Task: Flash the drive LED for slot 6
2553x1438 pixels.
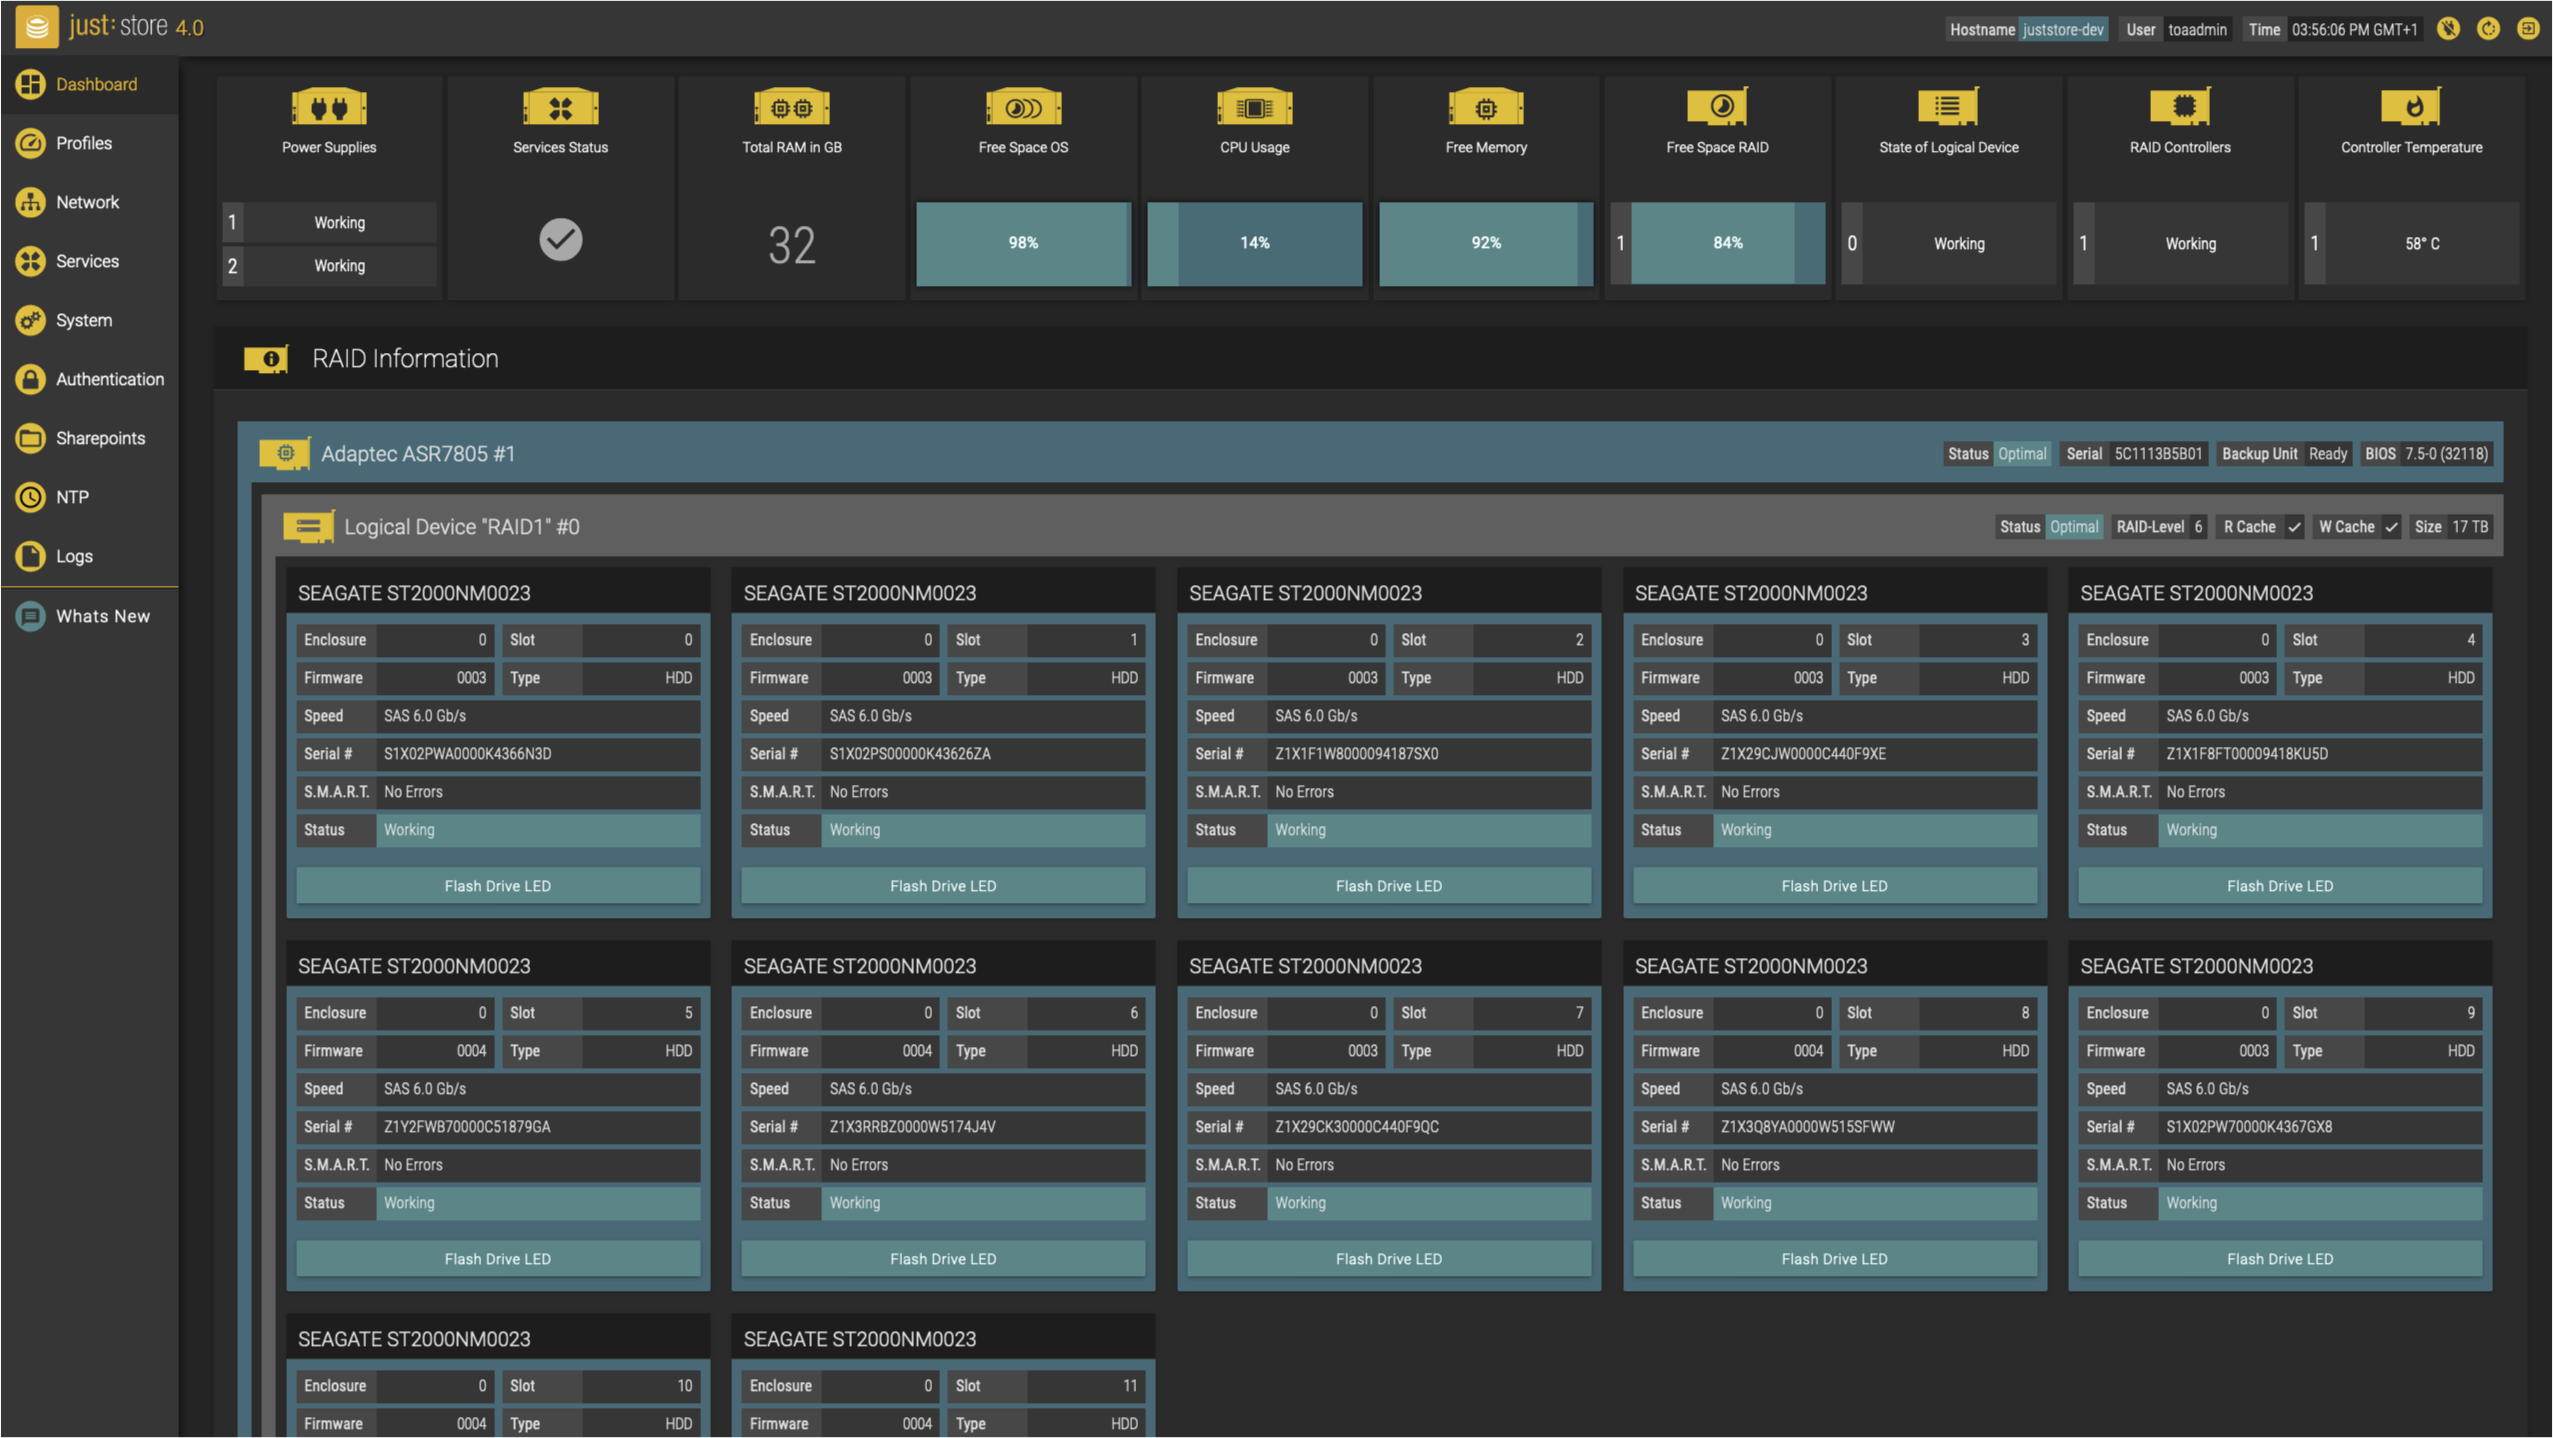Action: (943, 1259)
